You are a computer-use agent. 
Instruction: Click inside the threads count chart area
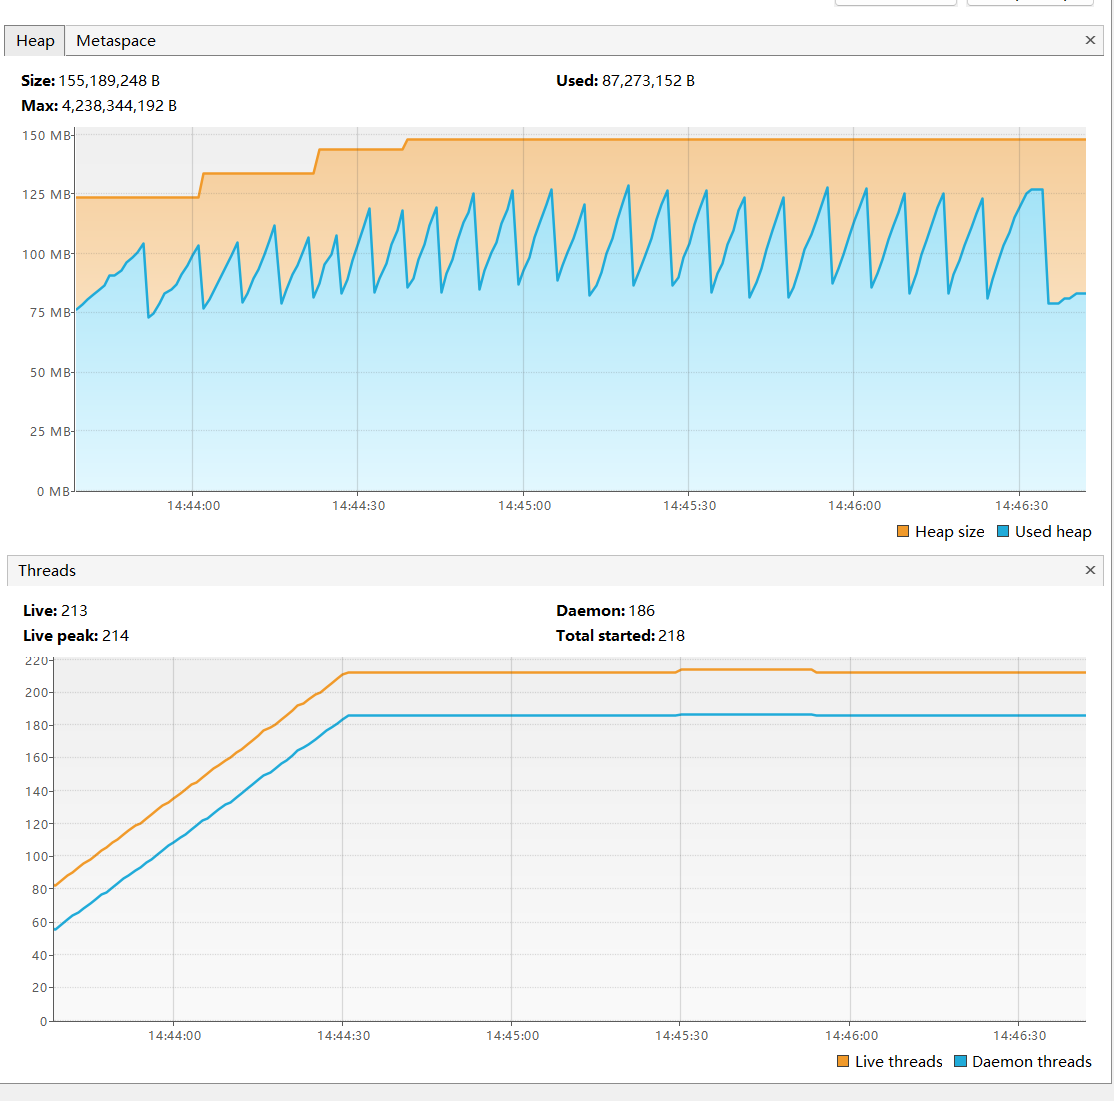pos(570,840)
